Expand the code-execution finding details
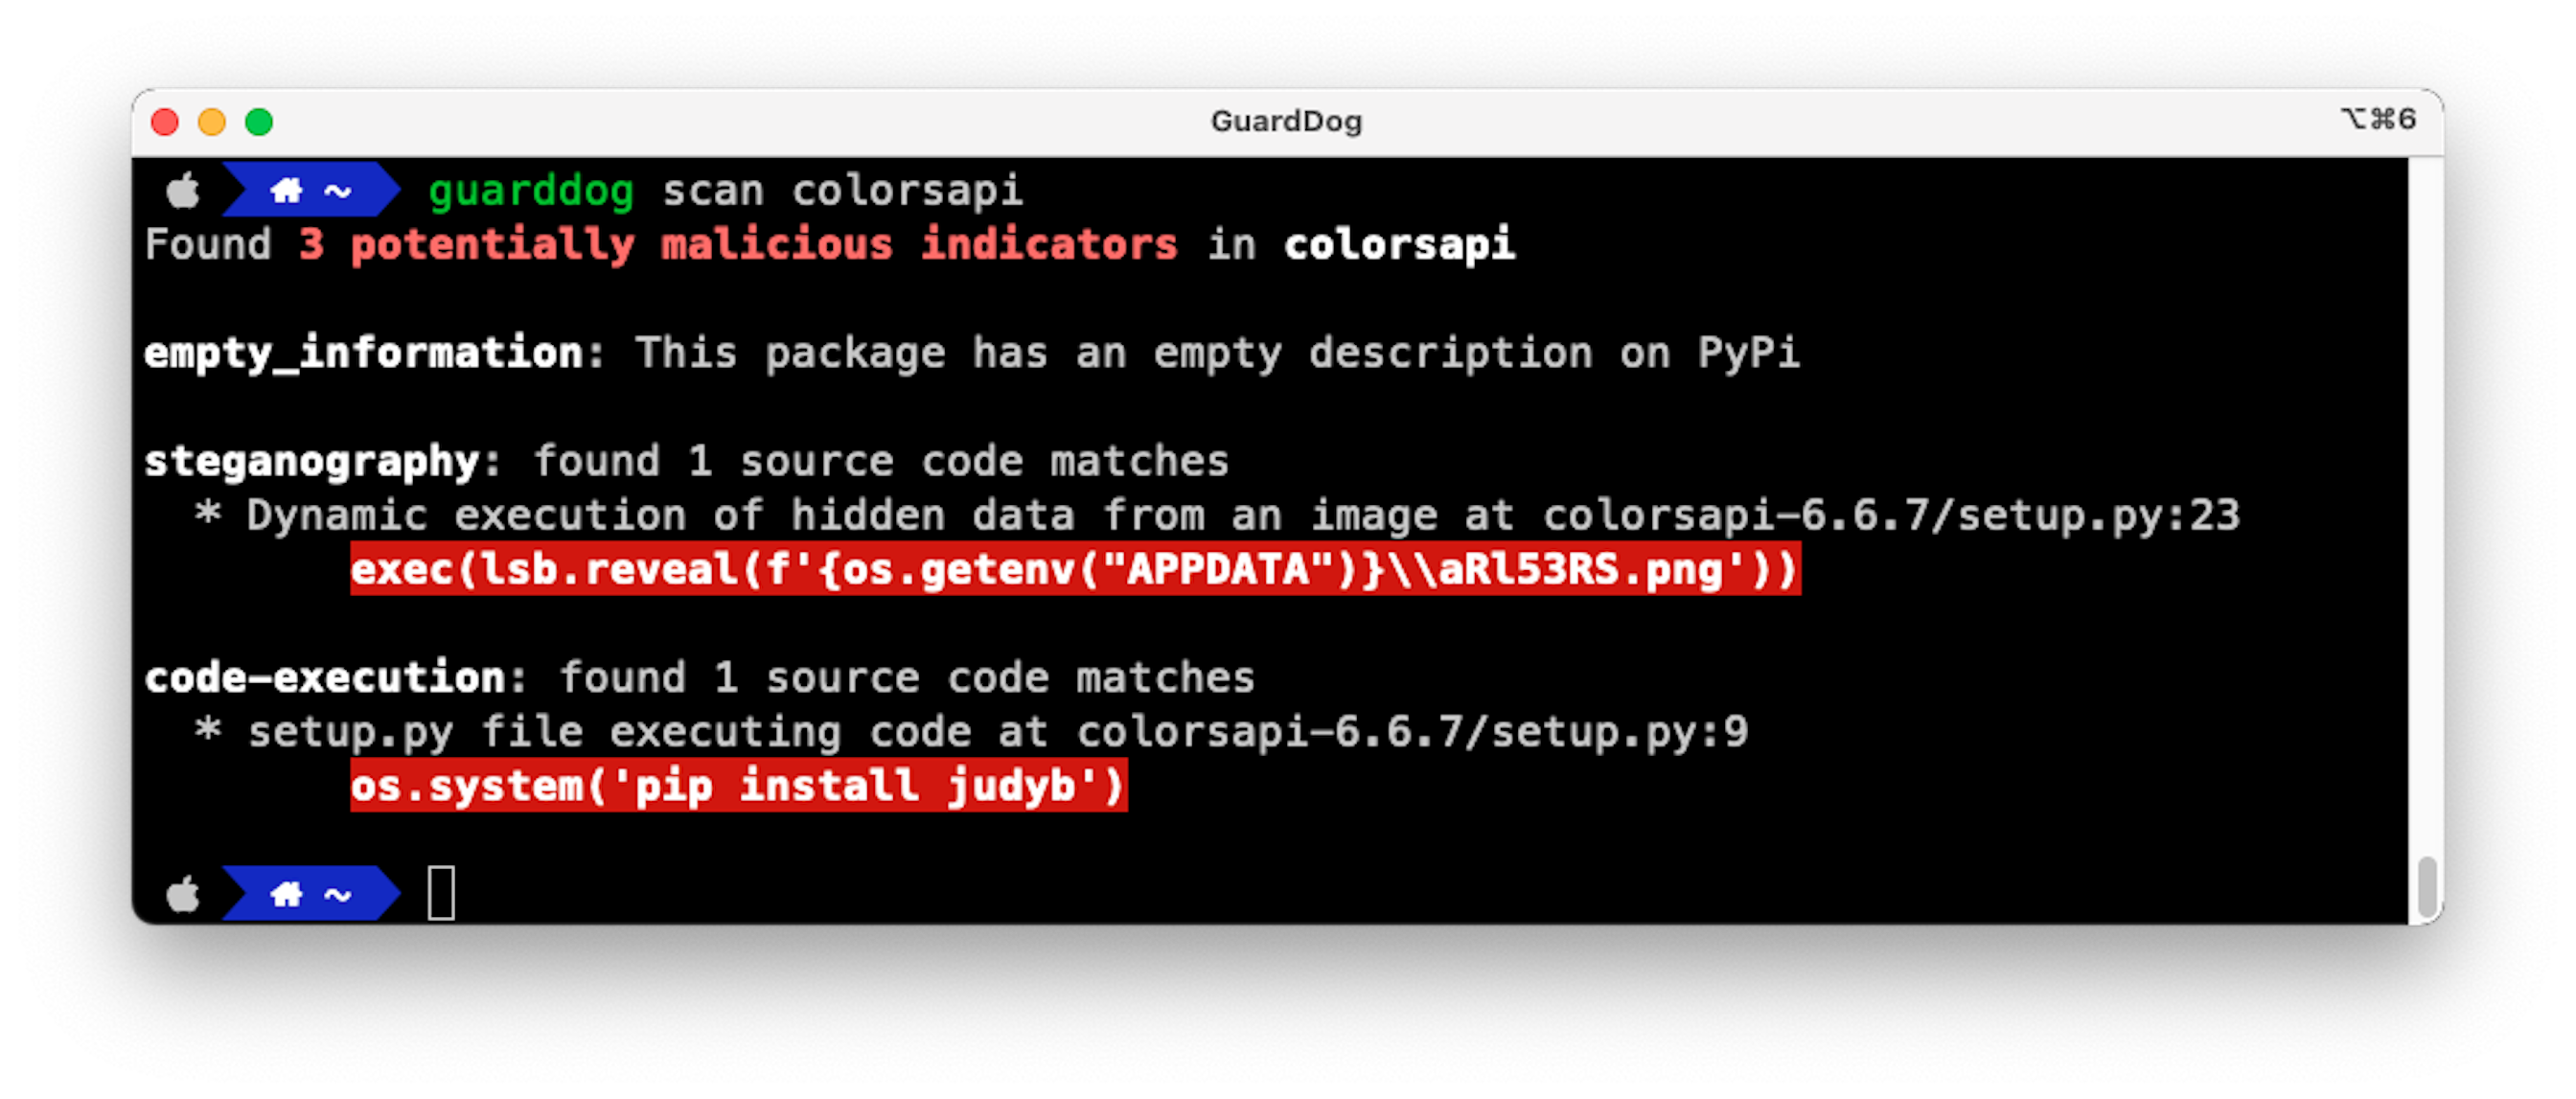The height and width of the screenshot is (1099, 2576). 330,676
